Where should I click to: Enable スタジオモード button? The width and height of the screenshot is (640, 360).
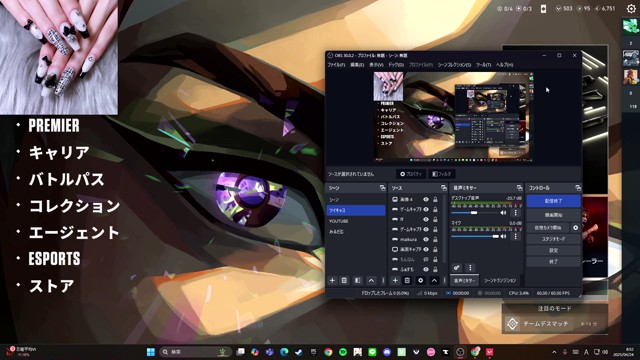(553, 239)
